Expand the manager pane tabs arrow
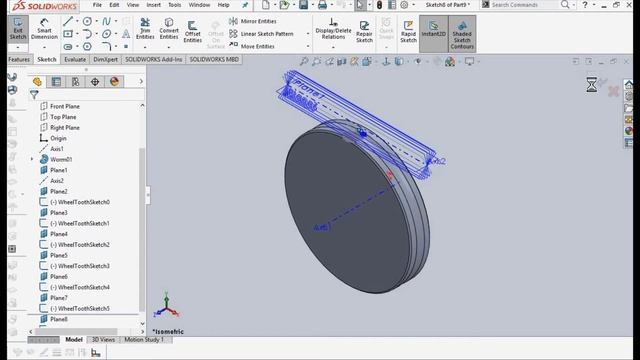Image resolution: width=640 pixels, height=360 pixels. pos(141,82)
